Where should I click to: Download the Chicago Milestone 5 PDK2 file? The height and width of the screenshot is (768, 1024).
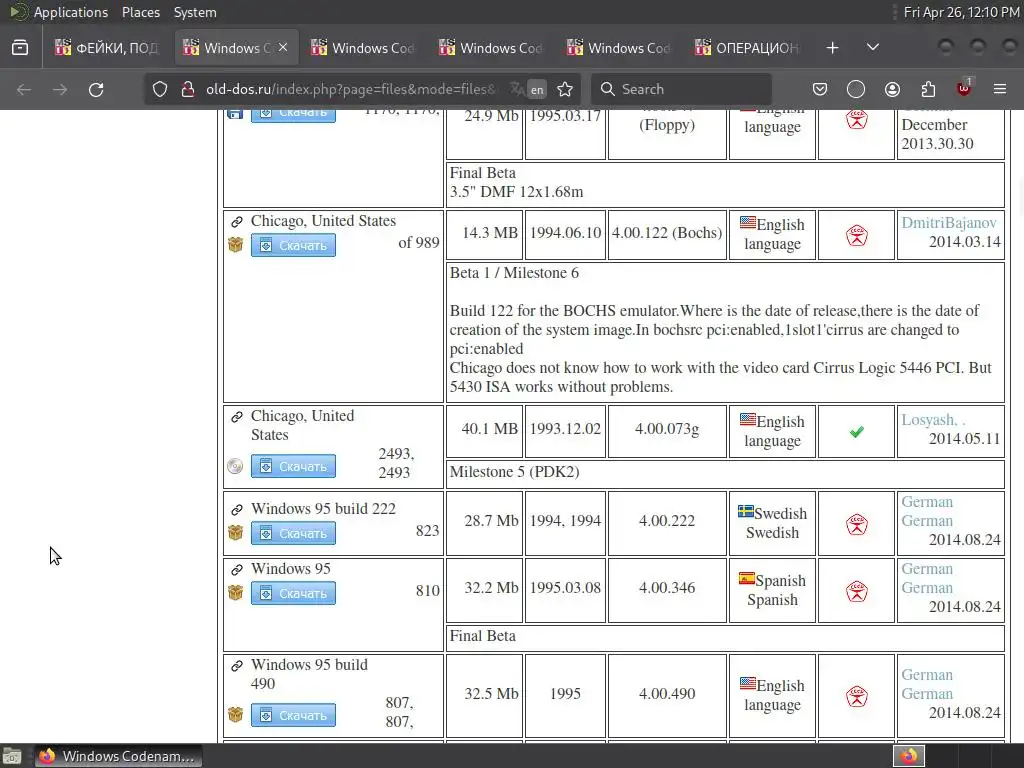(x=293, y=466)
